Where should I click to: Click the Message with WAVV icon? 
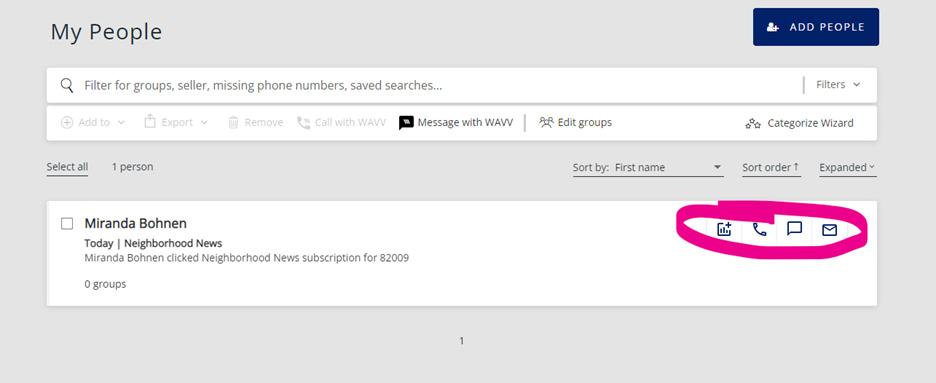(x=406, y=123)
